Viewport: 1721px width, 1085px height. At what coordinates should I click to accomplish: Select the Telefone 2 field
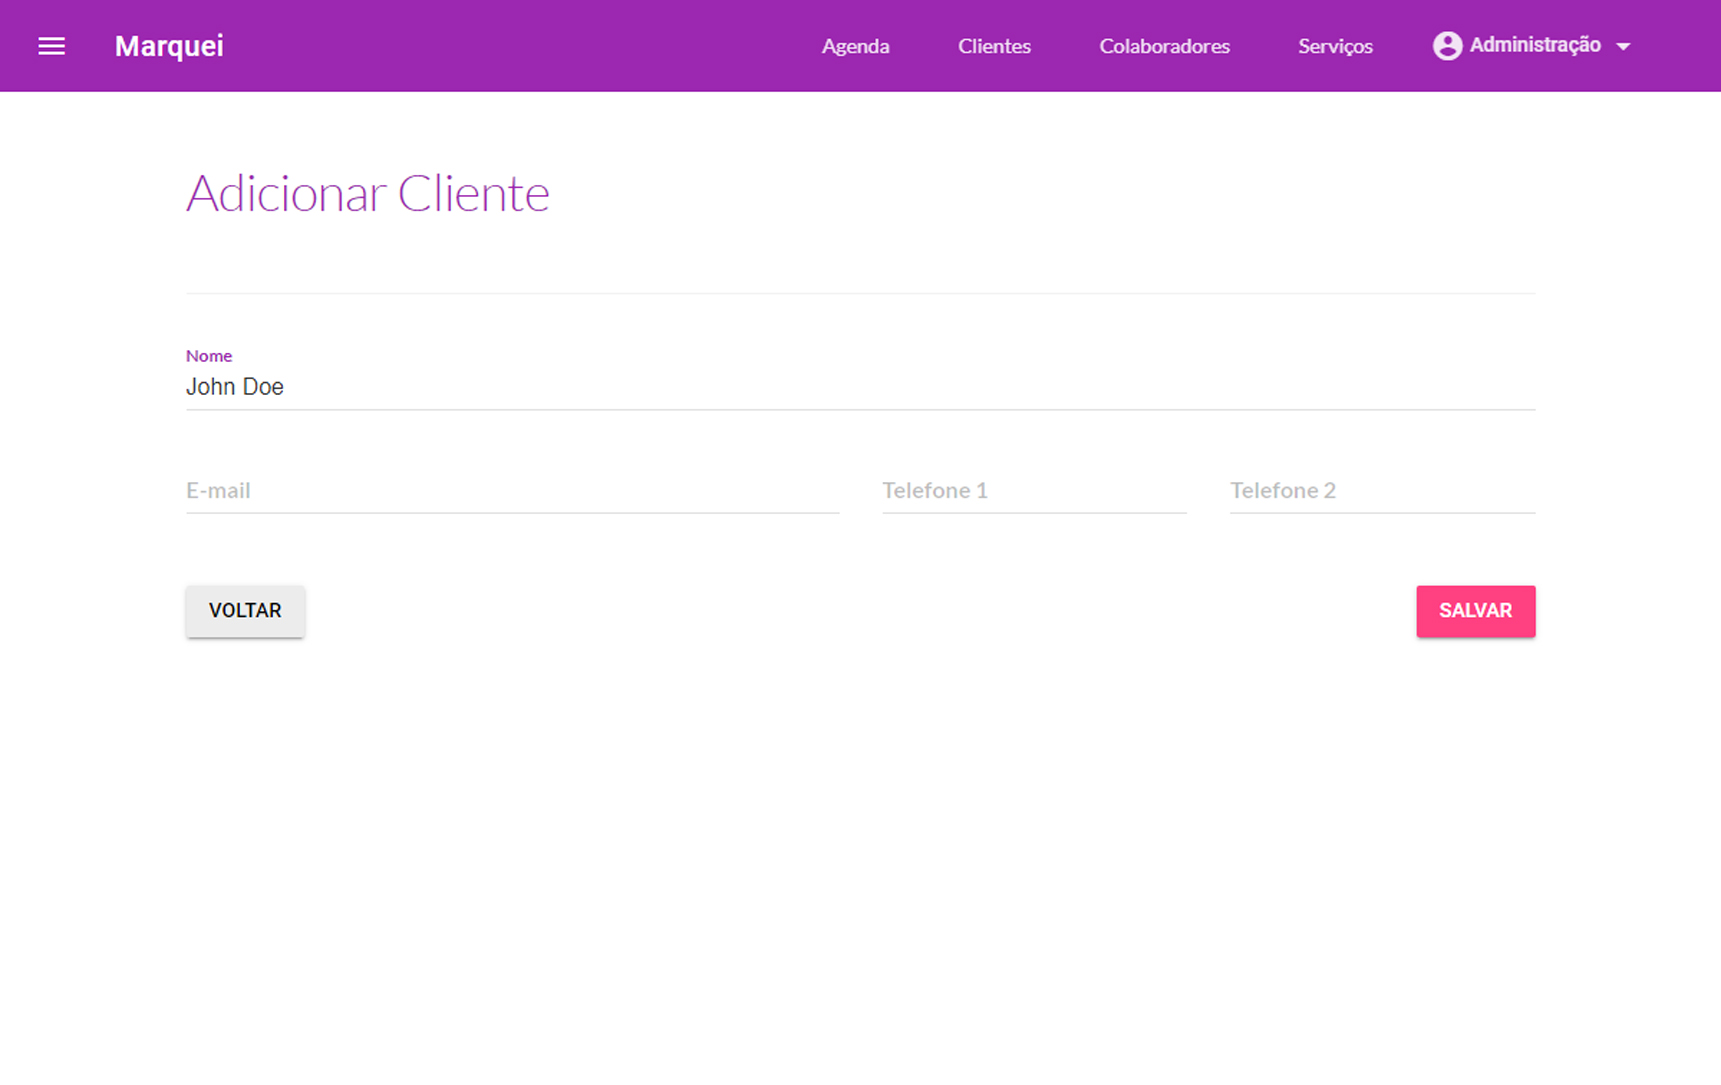point(1381,491)
